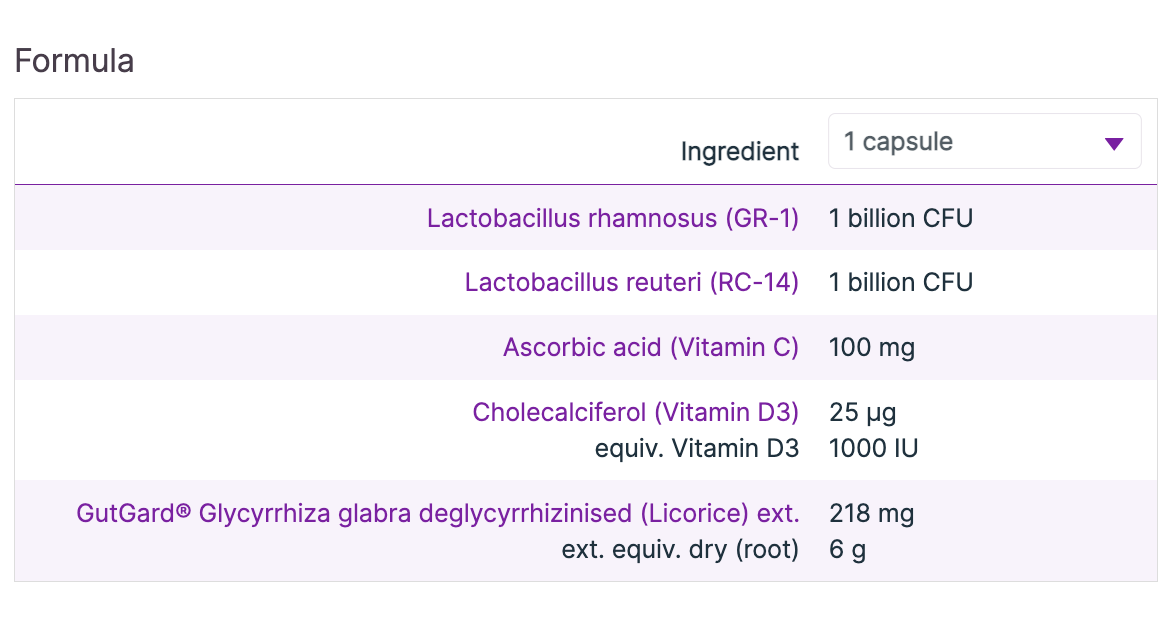The height and width of the screenshot is (630, 1170).
Task: Click the 25 µg Cholecalciferol amount
Action: click(x=862, y=412)
